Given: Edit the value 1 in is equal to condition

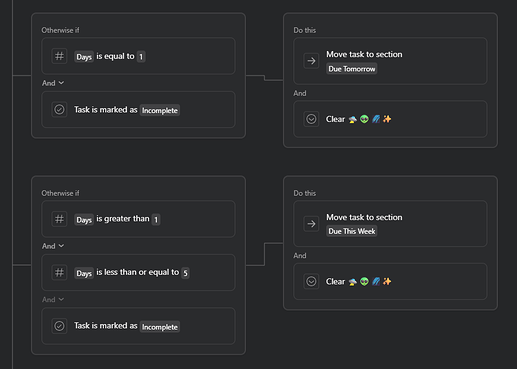Looking at the screenshot, I should (141, 57).
